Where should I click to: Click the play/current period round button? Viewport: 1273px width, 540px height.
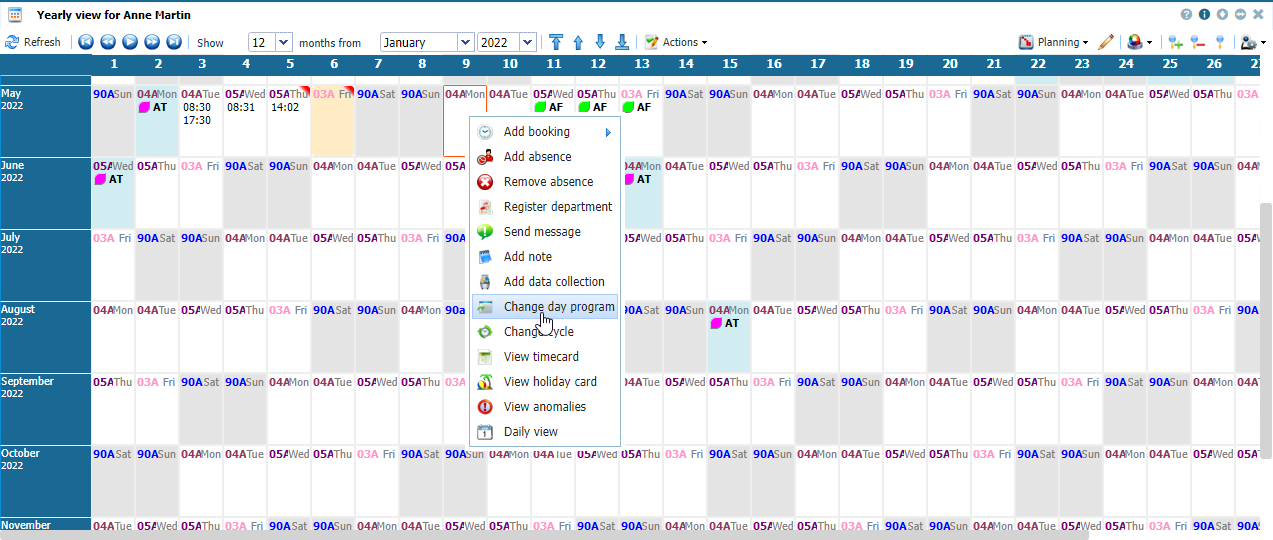pos(130,42)
